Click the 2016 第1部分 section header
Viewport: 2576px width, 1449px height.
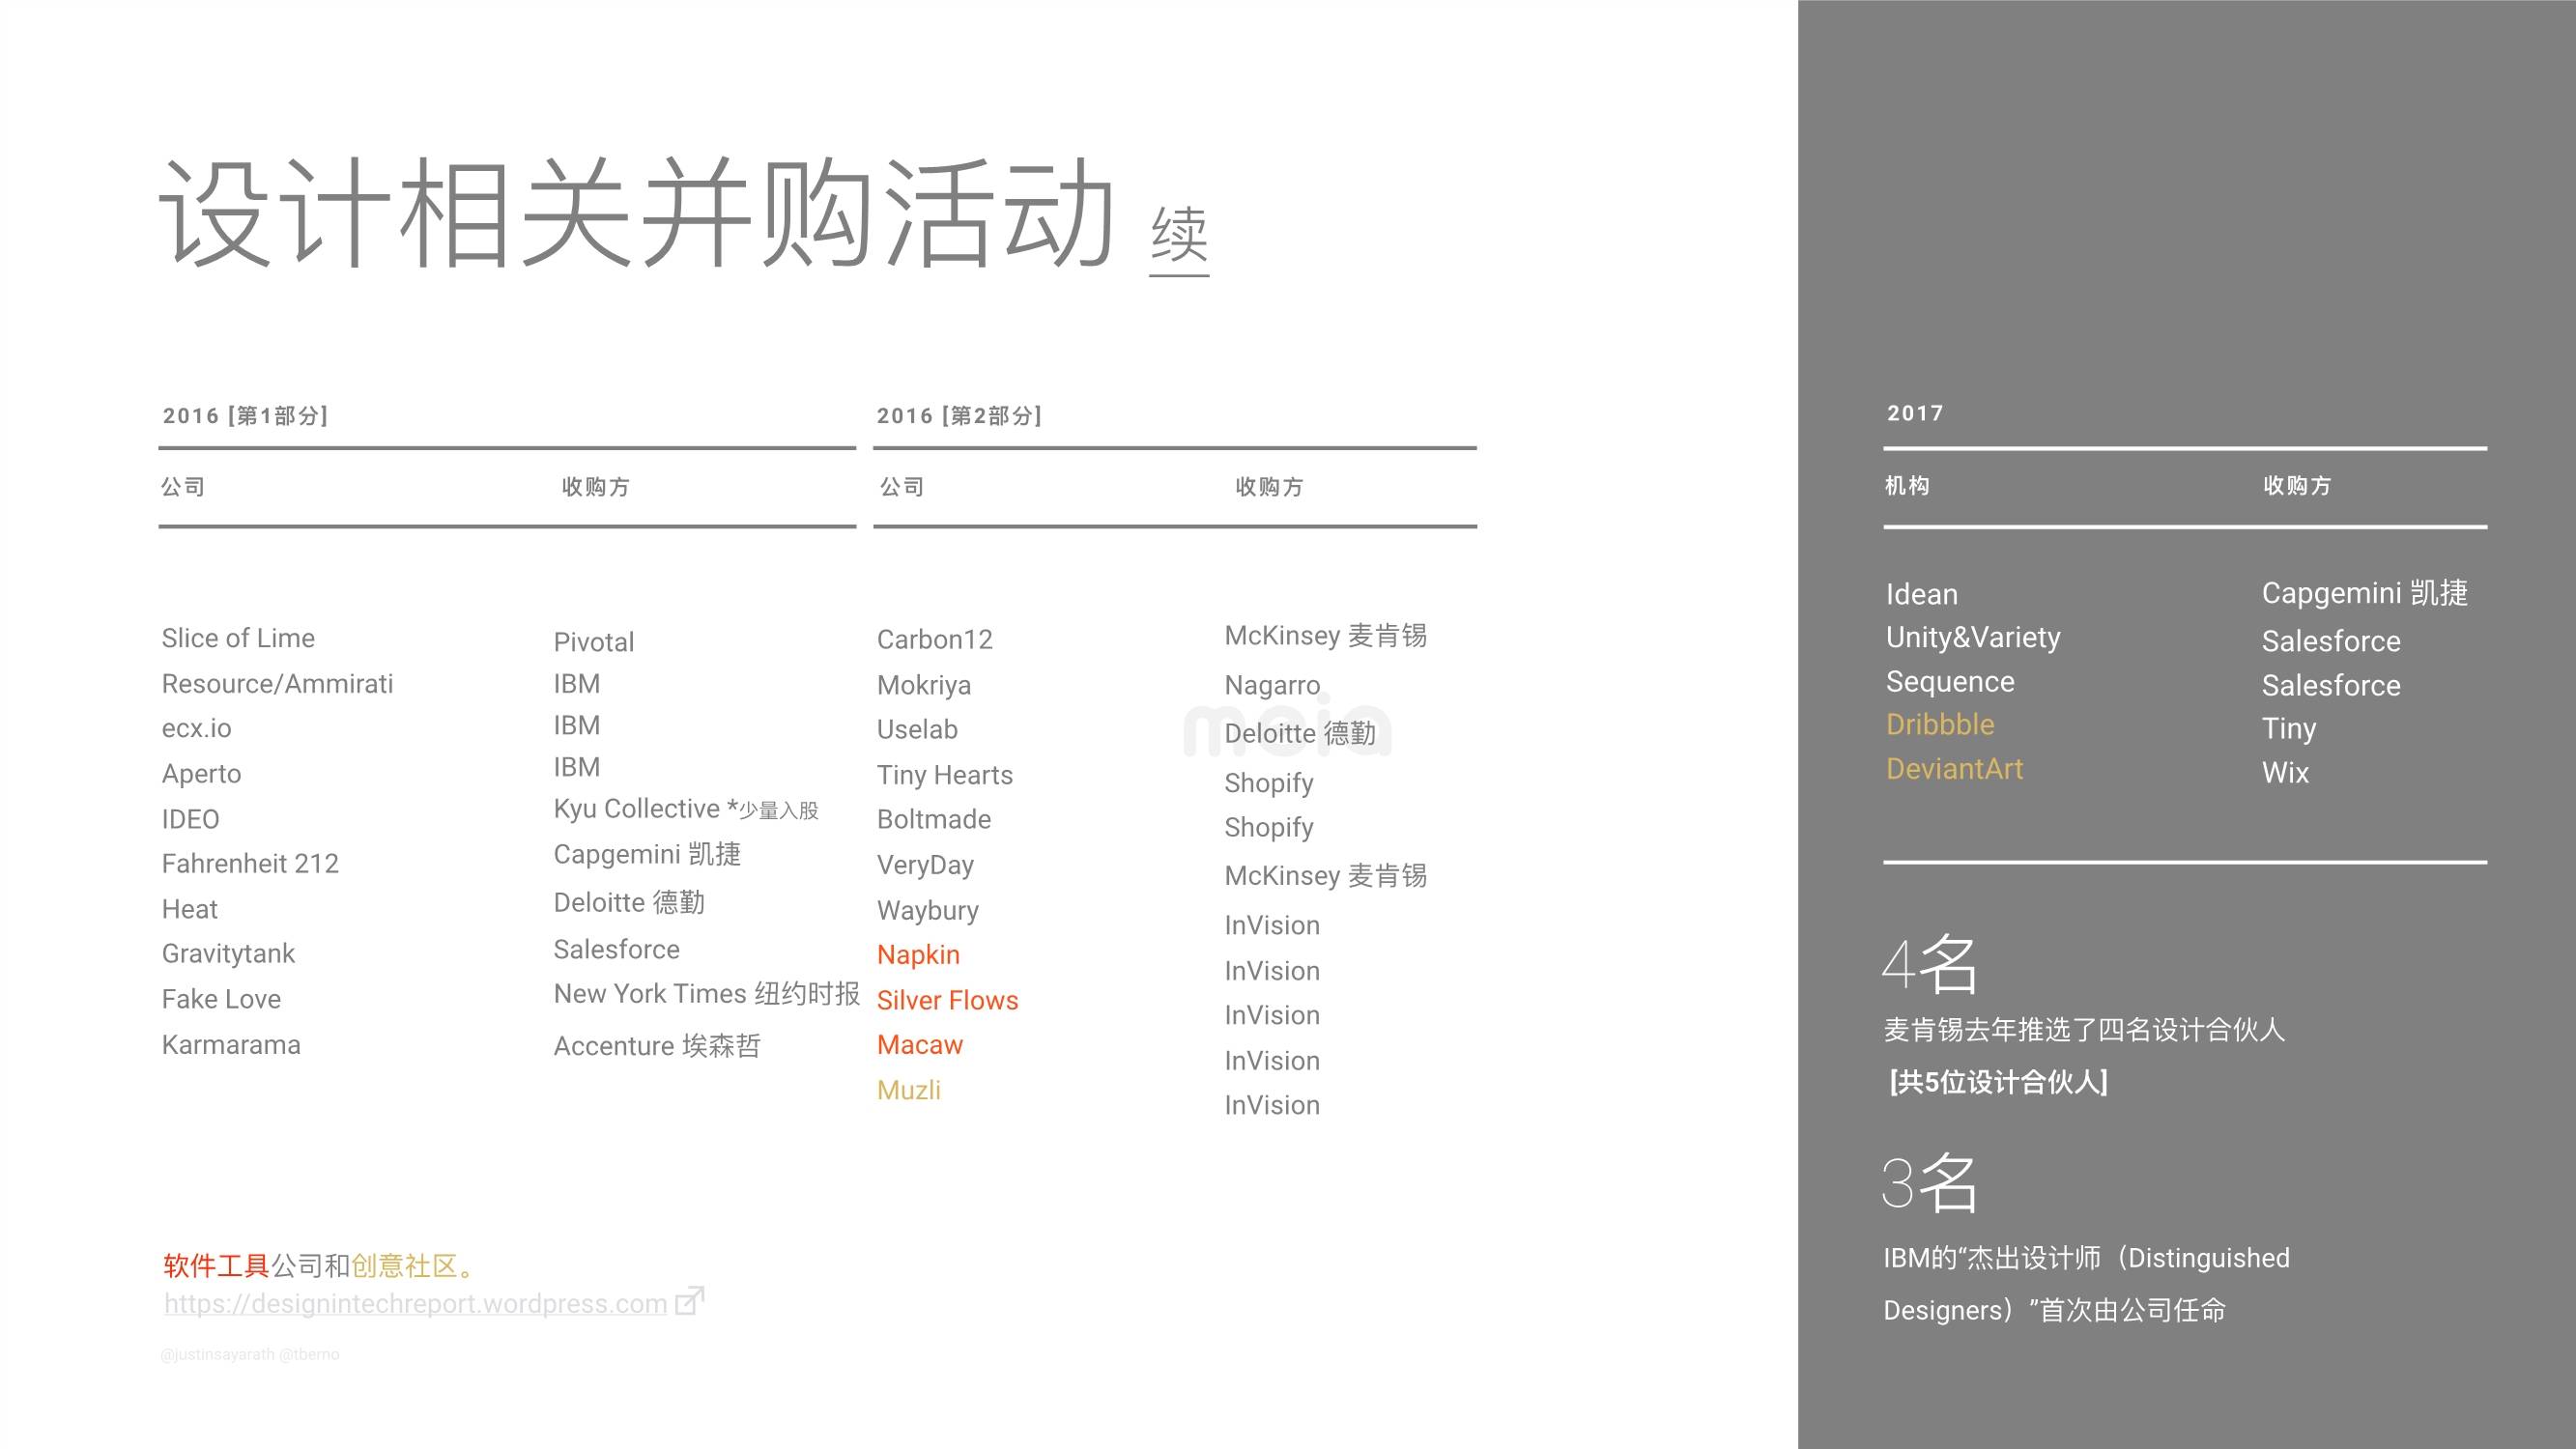246,416
